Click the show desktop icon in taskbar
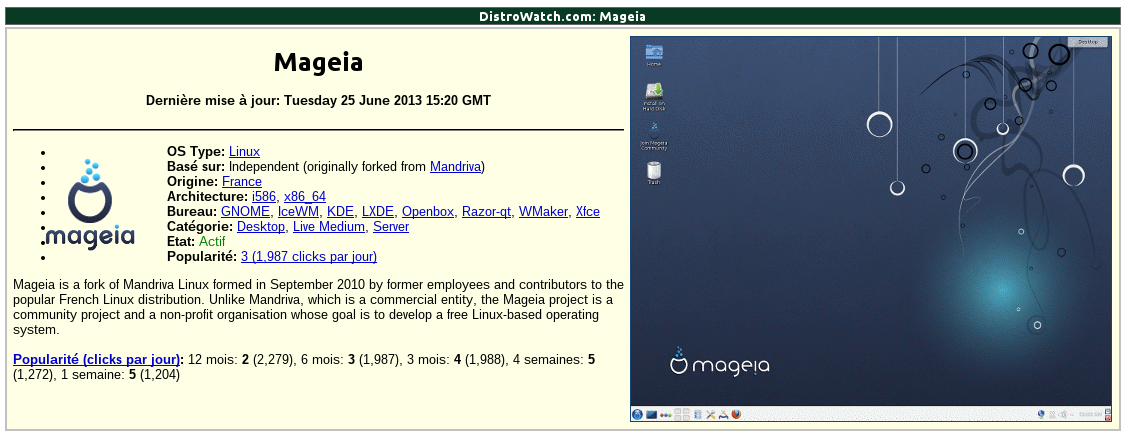The width and height of the screenshot is (1126, 437). click(x=651, y=414)
